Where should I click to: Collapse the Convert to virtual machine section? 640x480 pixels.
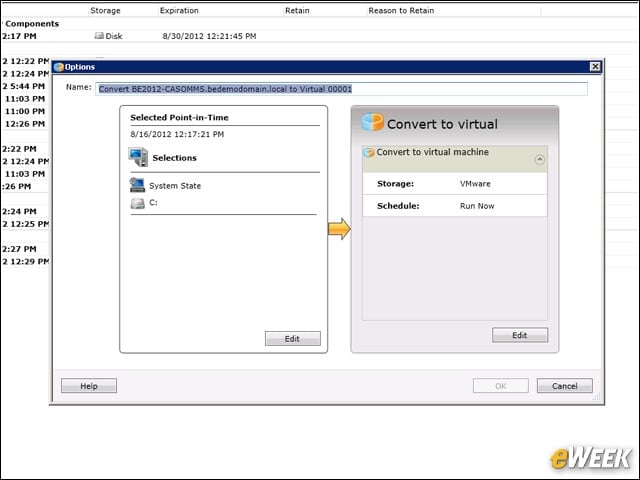539,159
